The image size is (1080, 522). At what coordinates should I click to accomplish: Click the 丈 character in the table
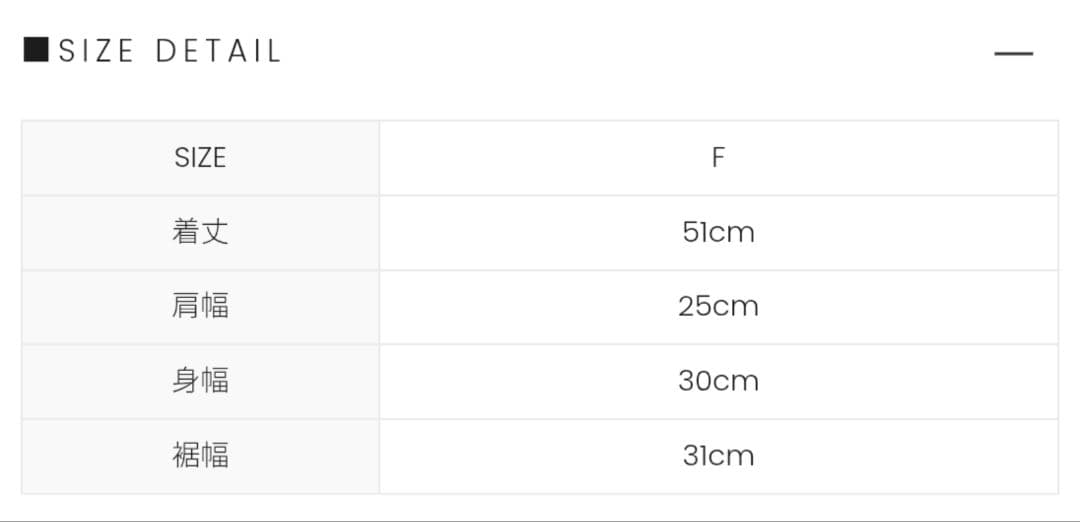point(215,232)
